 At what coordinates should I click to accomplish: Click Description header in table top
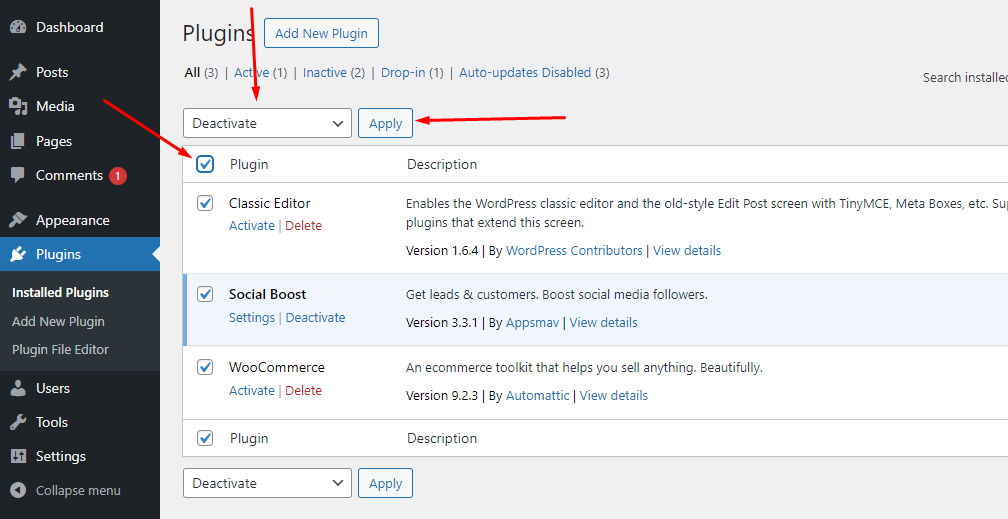tap(442, 164)
